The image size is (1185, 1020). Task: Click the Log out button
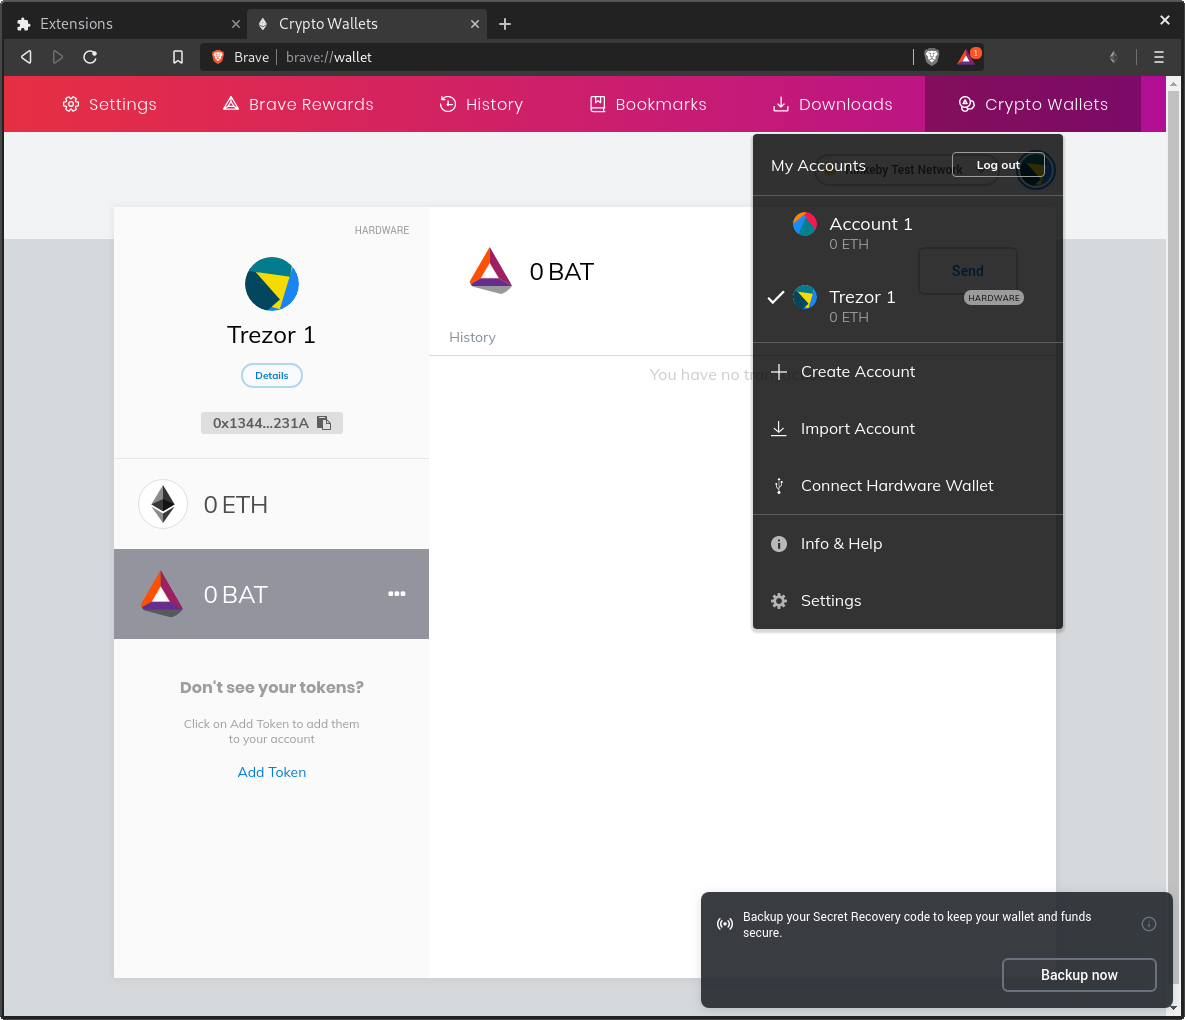(998, 165)
